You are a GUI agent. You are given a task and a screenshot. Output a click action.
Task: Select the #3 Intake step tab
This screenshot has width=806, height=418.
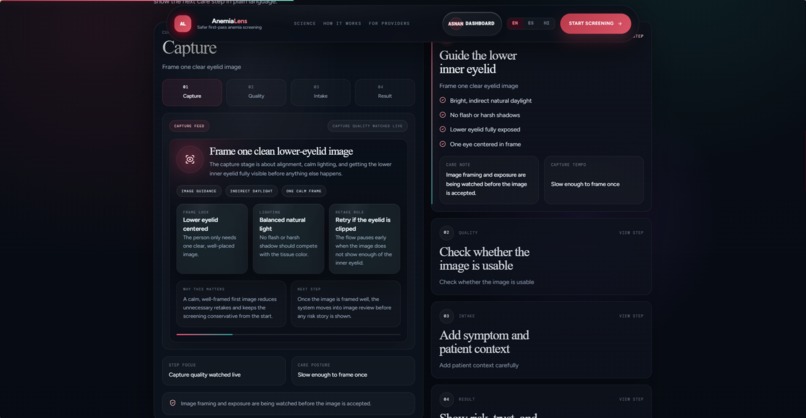320,93
